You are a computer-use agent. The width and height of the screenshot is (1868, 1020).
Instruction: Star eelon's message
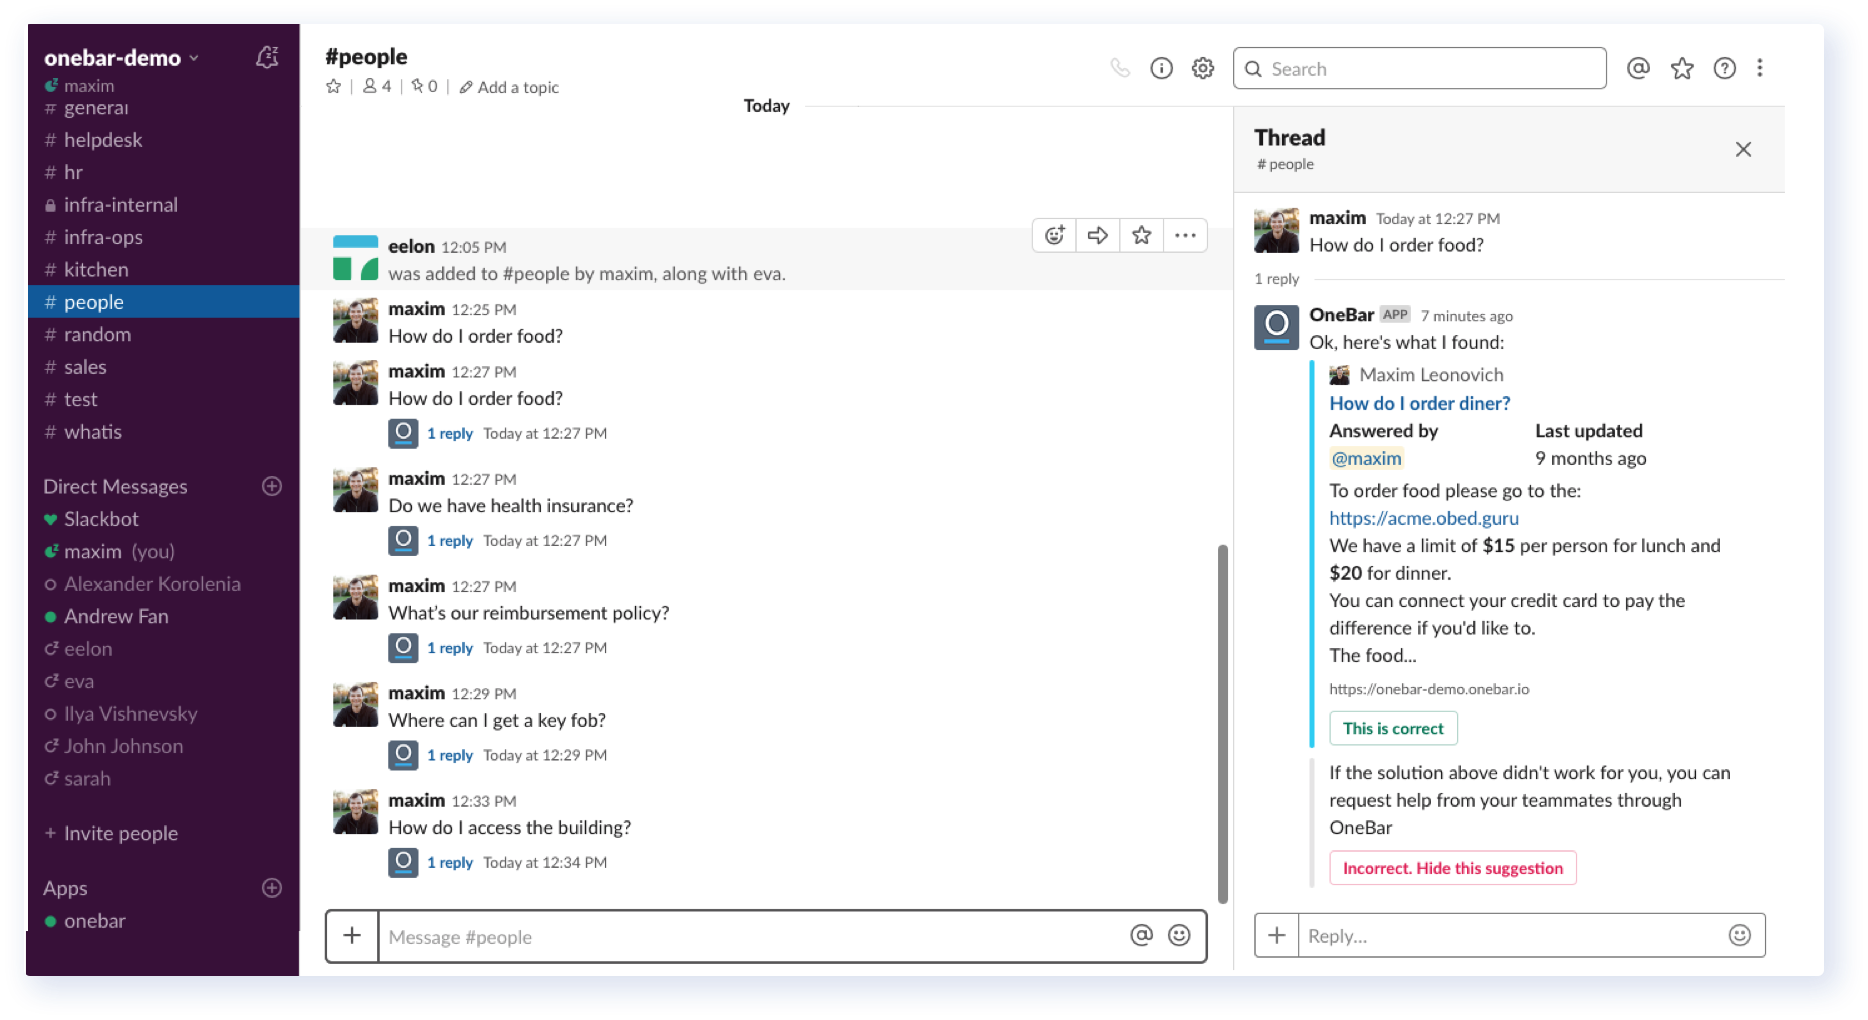click(x=1142, y=235)
